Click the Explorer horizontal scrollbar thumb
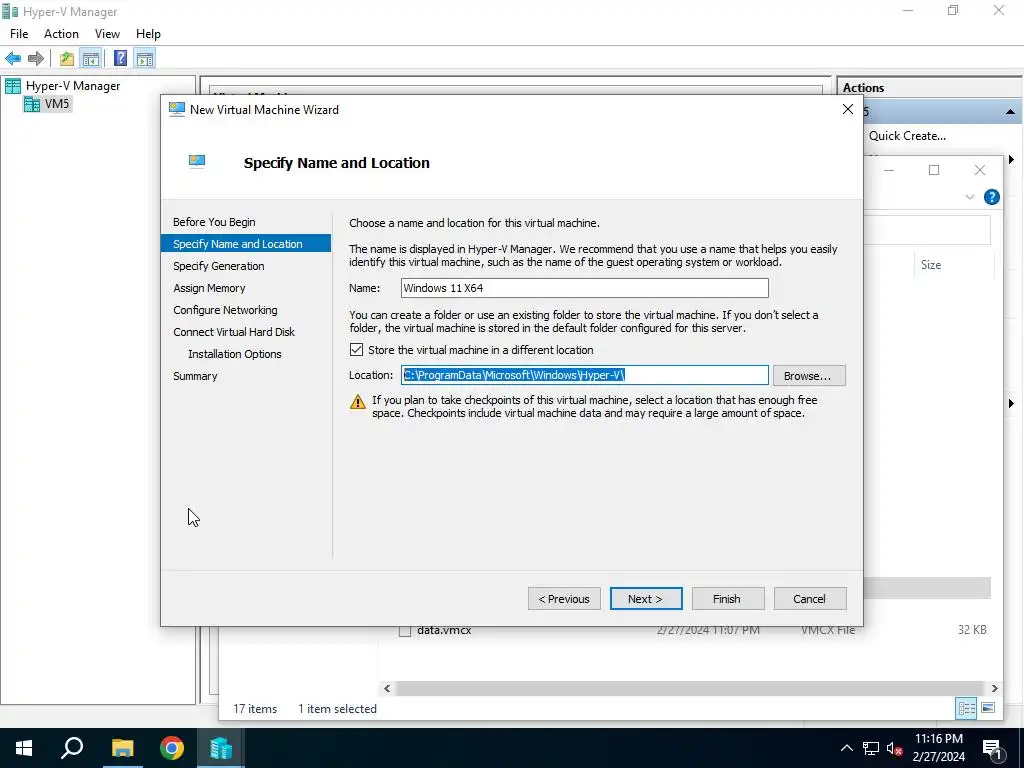This screenshot has width=1024, height=768. tap(689, 688)
